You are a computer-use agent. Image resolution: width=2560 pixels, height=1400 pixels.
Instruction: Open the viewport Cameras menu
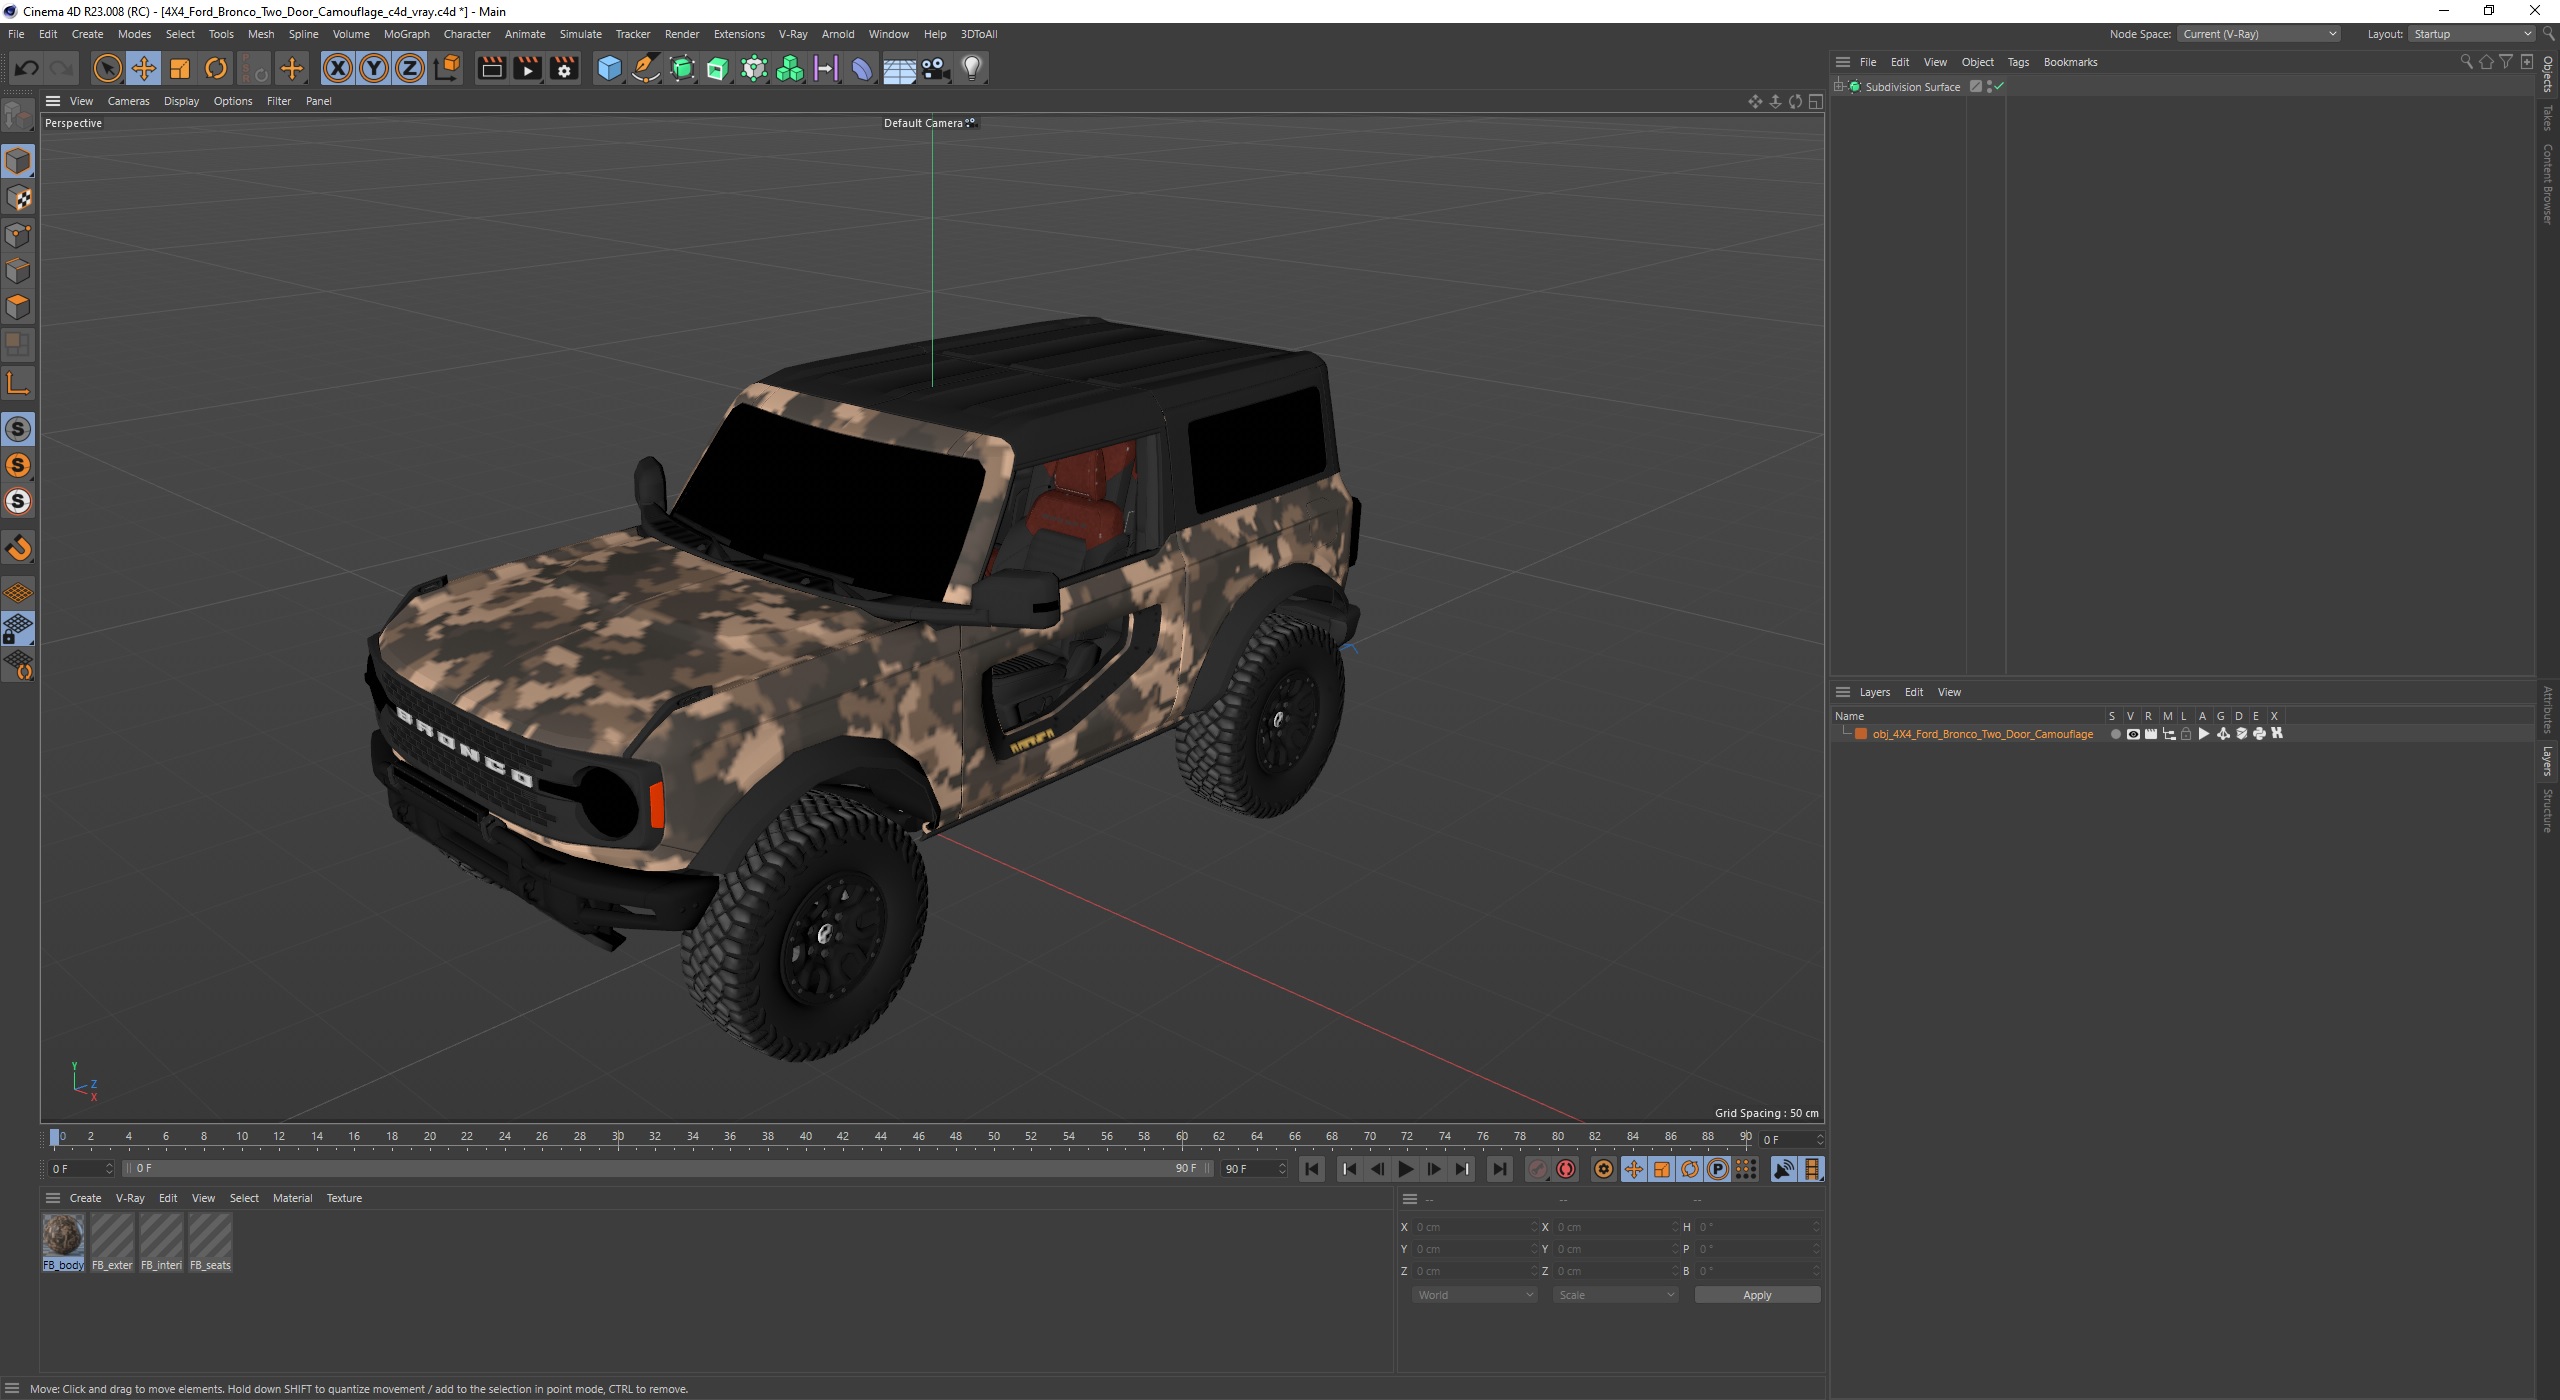128,101
